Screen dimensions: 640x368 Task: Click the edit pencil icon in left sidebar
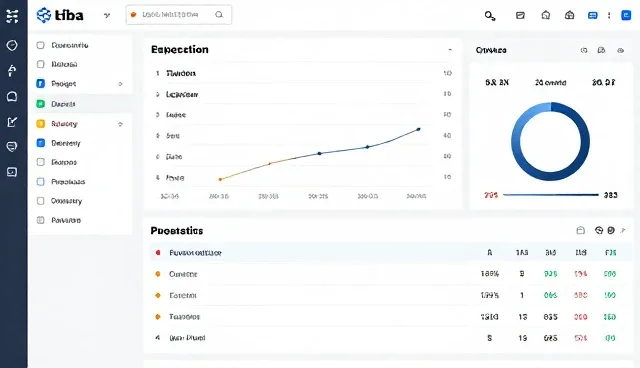click(x=12, y=122)
